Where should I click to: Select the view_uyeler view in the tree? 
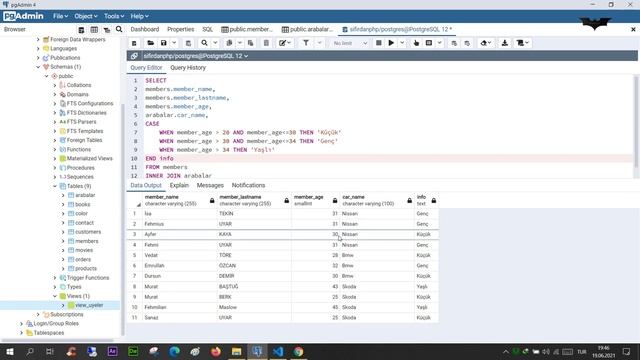coord(89,305)
